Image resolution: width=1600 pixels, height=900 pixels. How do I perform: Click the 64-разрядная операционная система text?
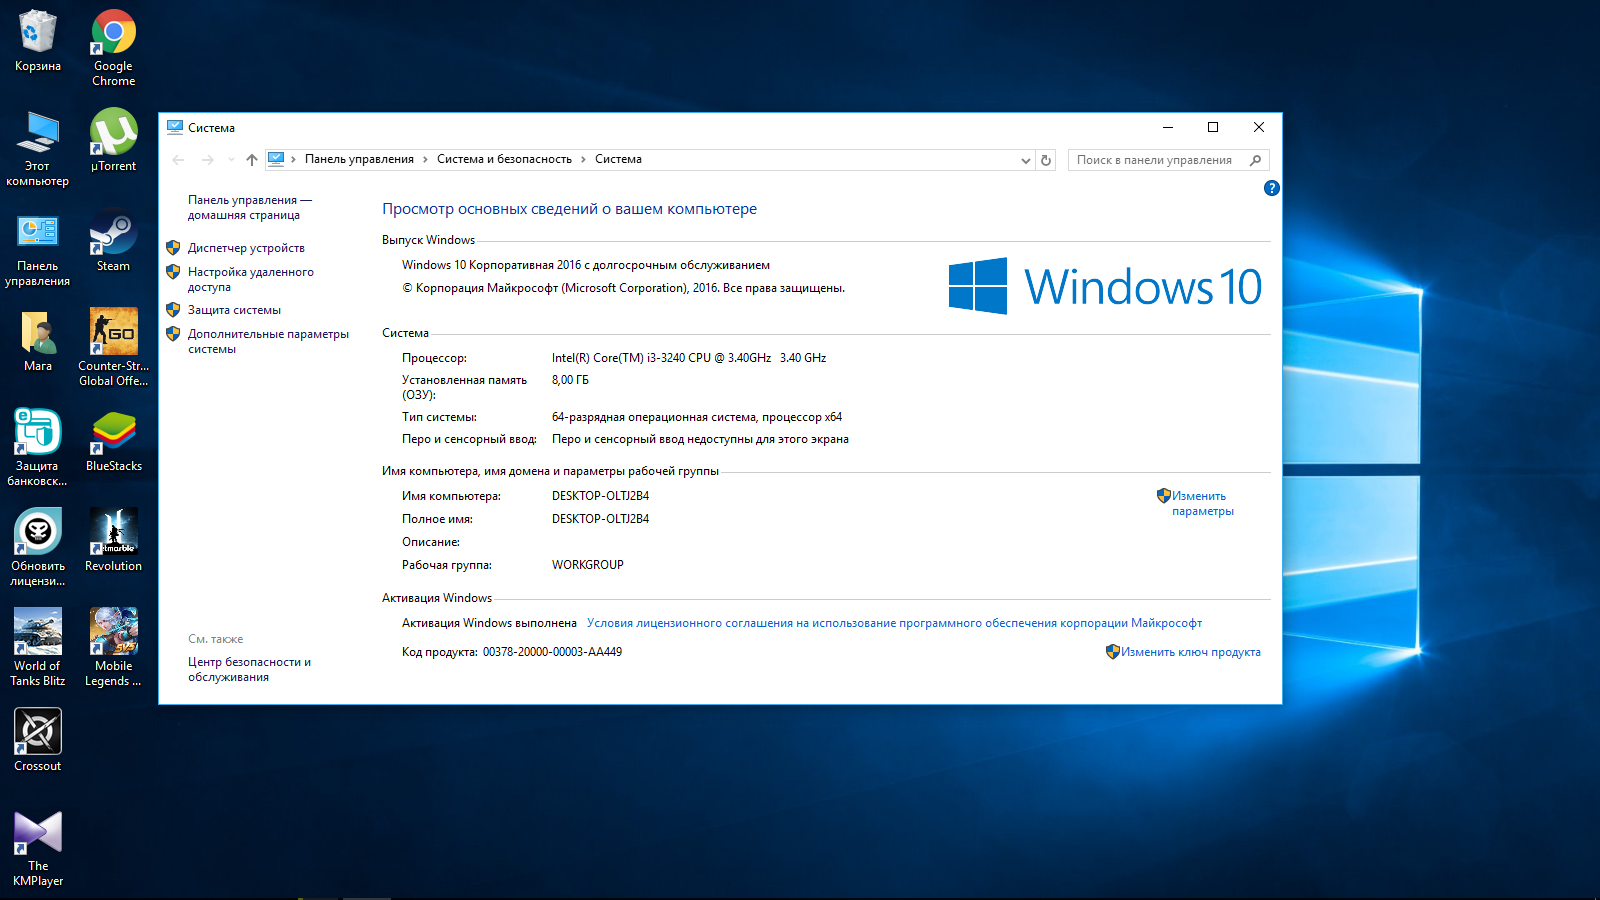[x=697, y=417]
